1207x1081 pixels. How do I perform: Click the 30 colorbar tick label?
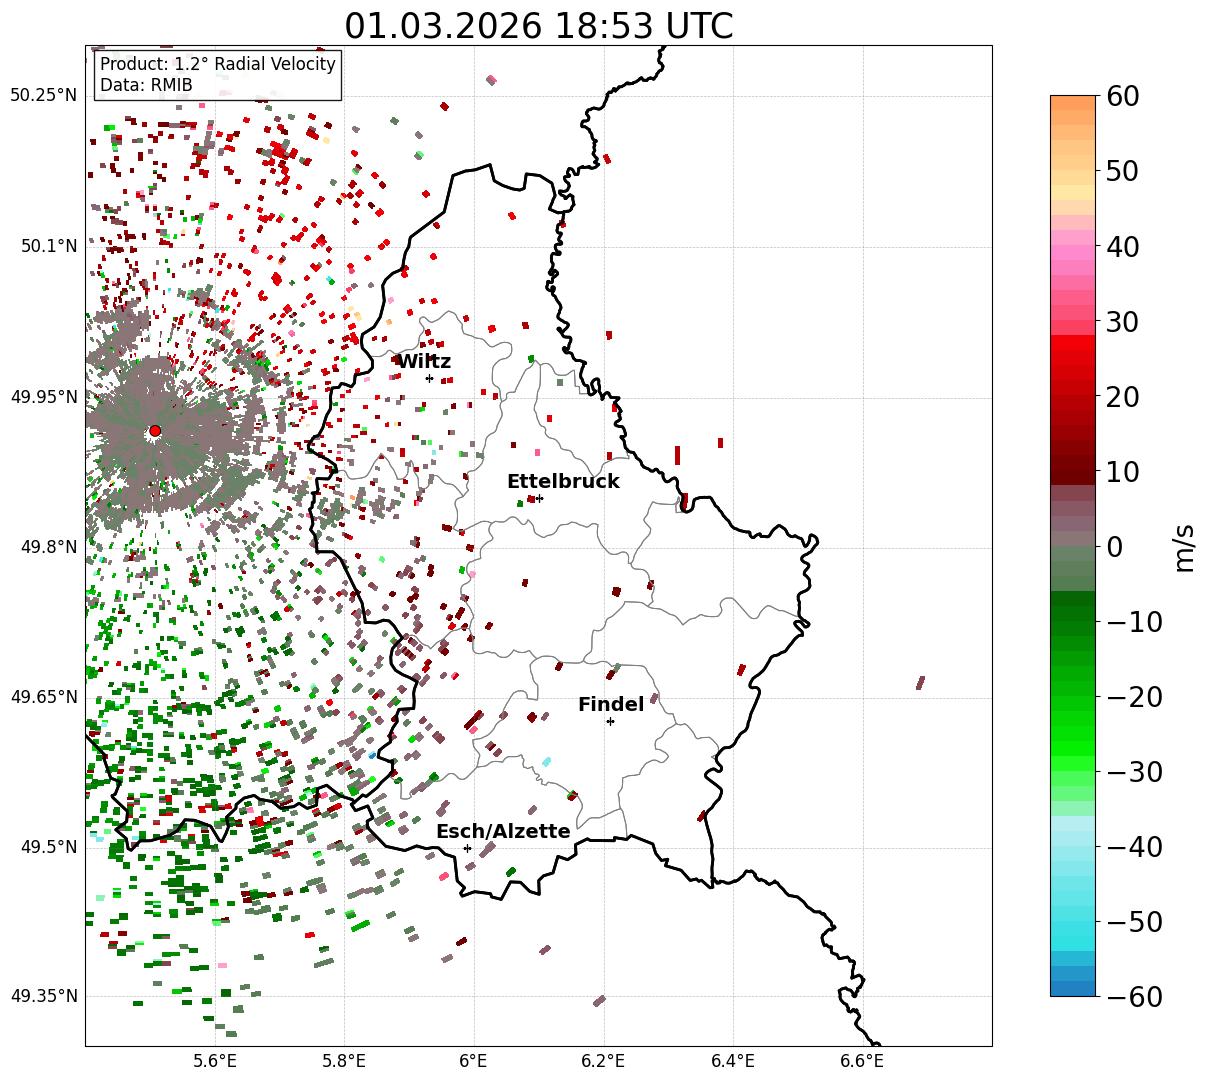[1124, 321]
